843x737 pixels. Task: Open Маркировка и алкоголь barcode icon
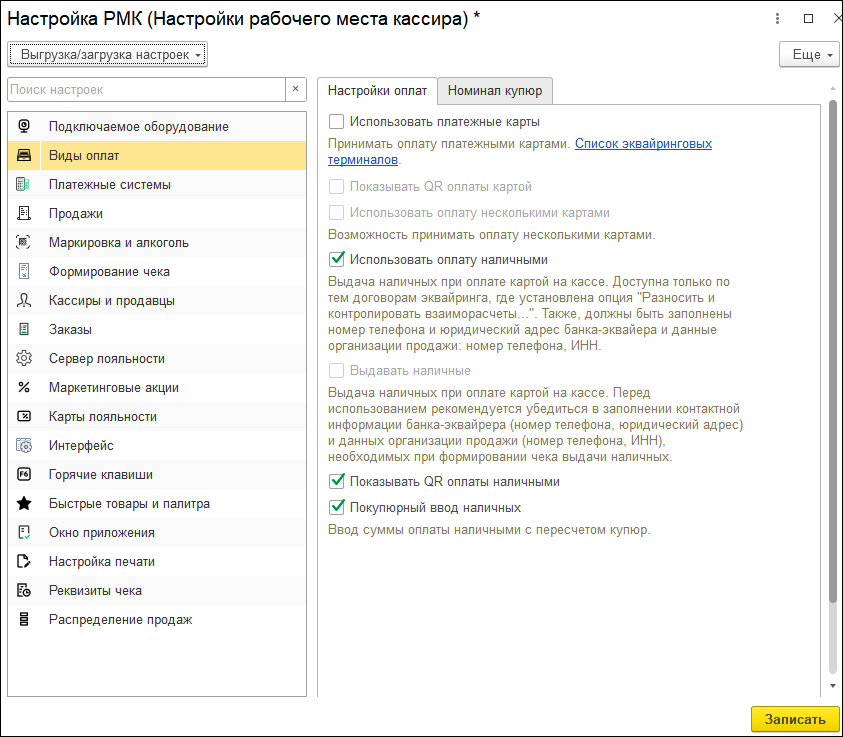point(25,243)
